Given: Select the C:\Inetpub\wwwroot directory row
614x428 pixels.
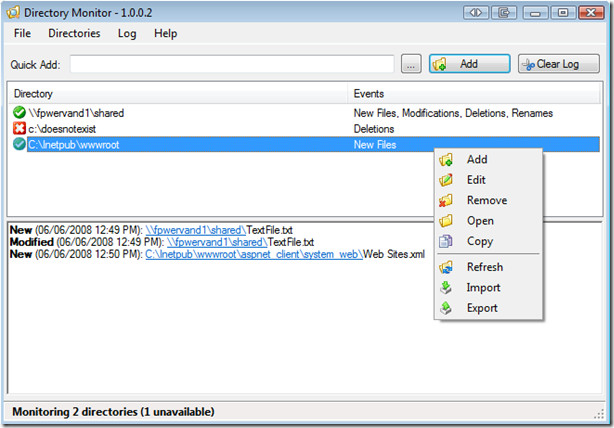Looking at the screenshot, I should point(305,144).
